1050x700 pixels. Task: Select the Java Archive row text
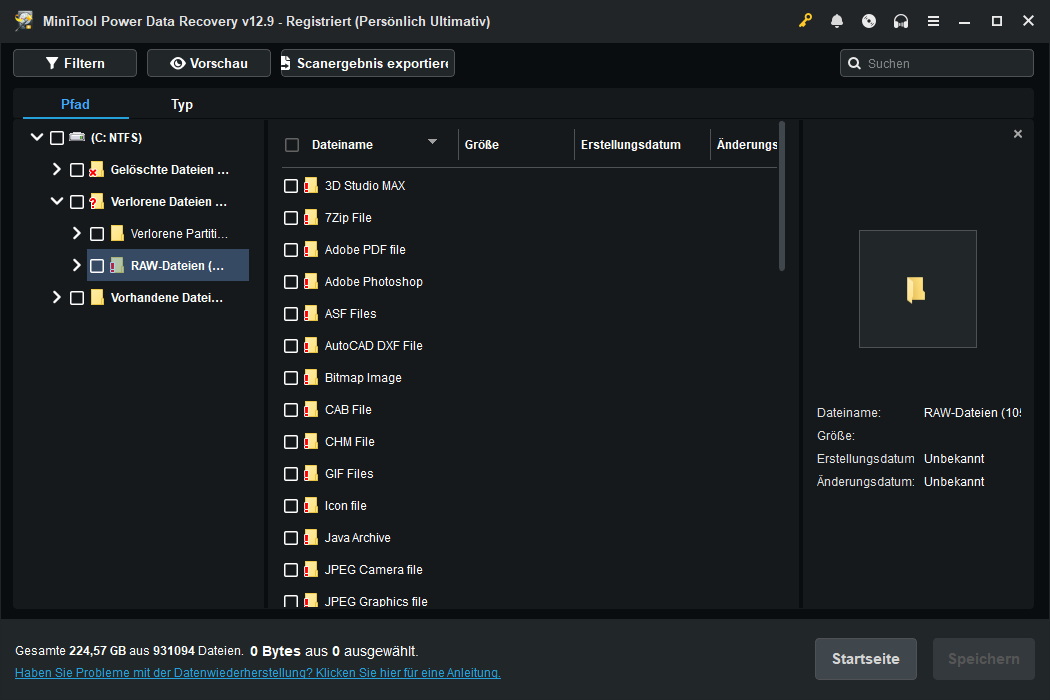click(x=358, y=537)
